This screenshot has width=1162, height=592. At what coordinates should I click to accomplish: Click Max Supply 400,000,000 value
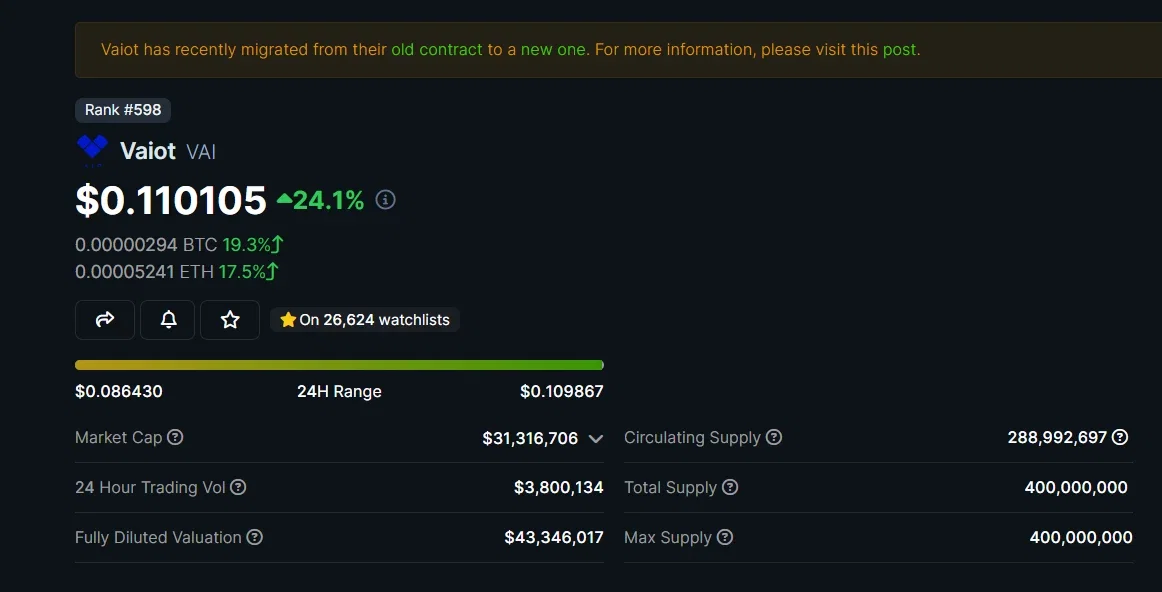coord(1081,537)
